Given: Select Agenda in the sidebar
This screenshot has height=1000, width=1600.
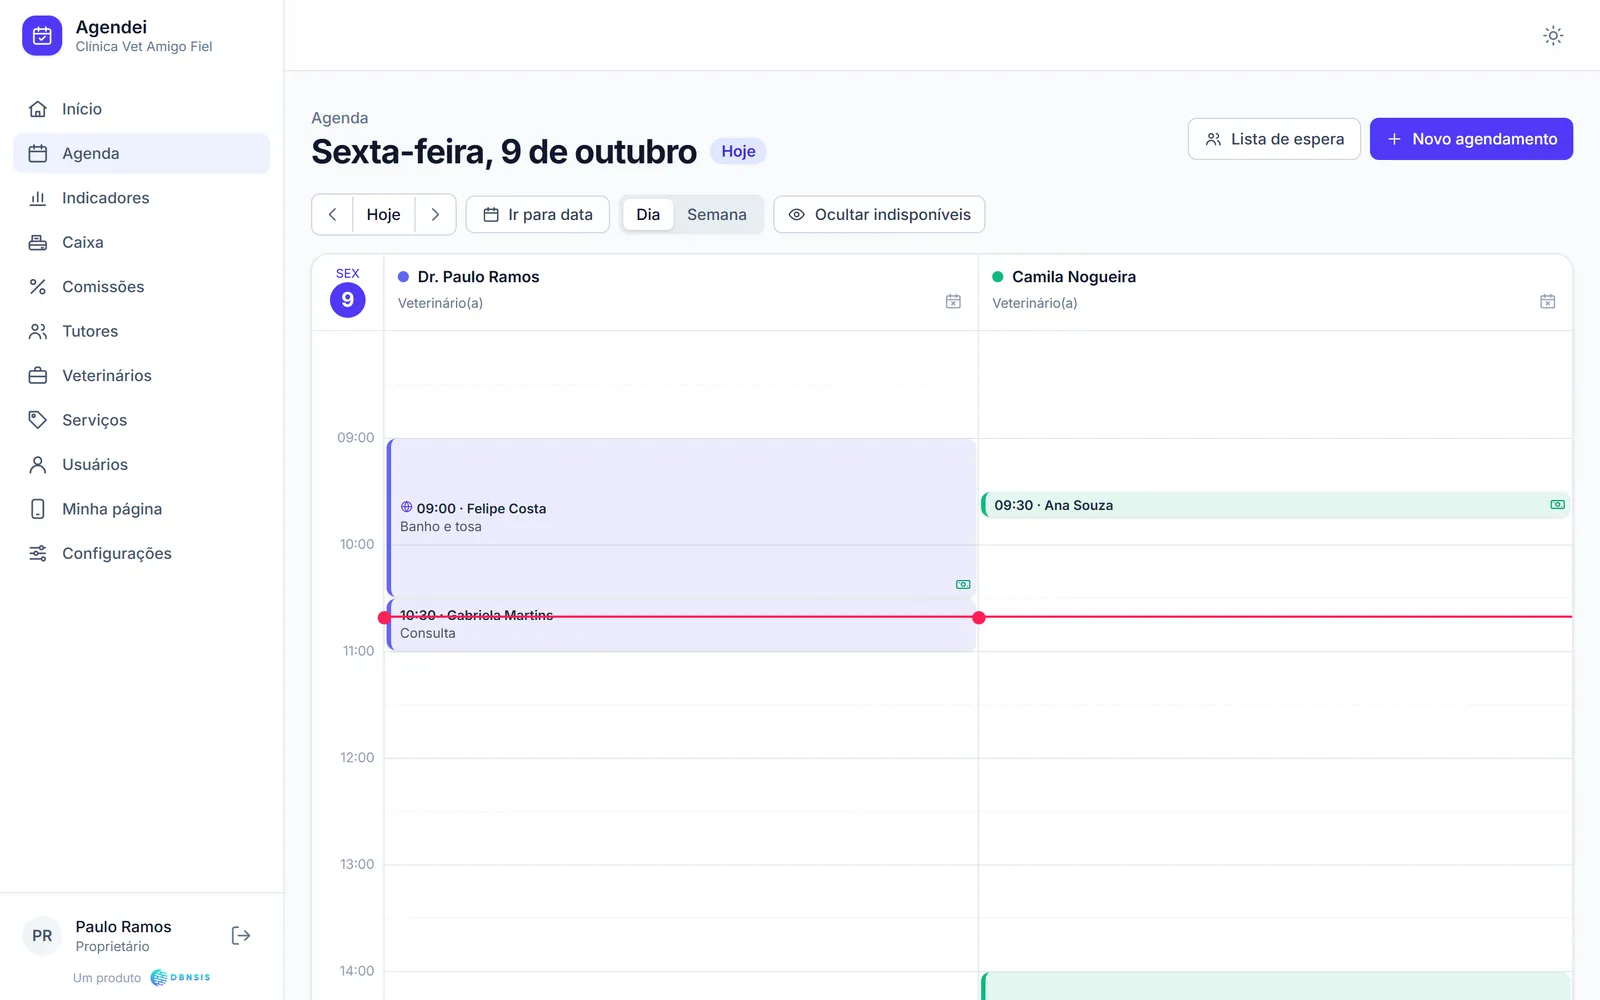Looking at the screenshot, I should [x=142, y=153].
